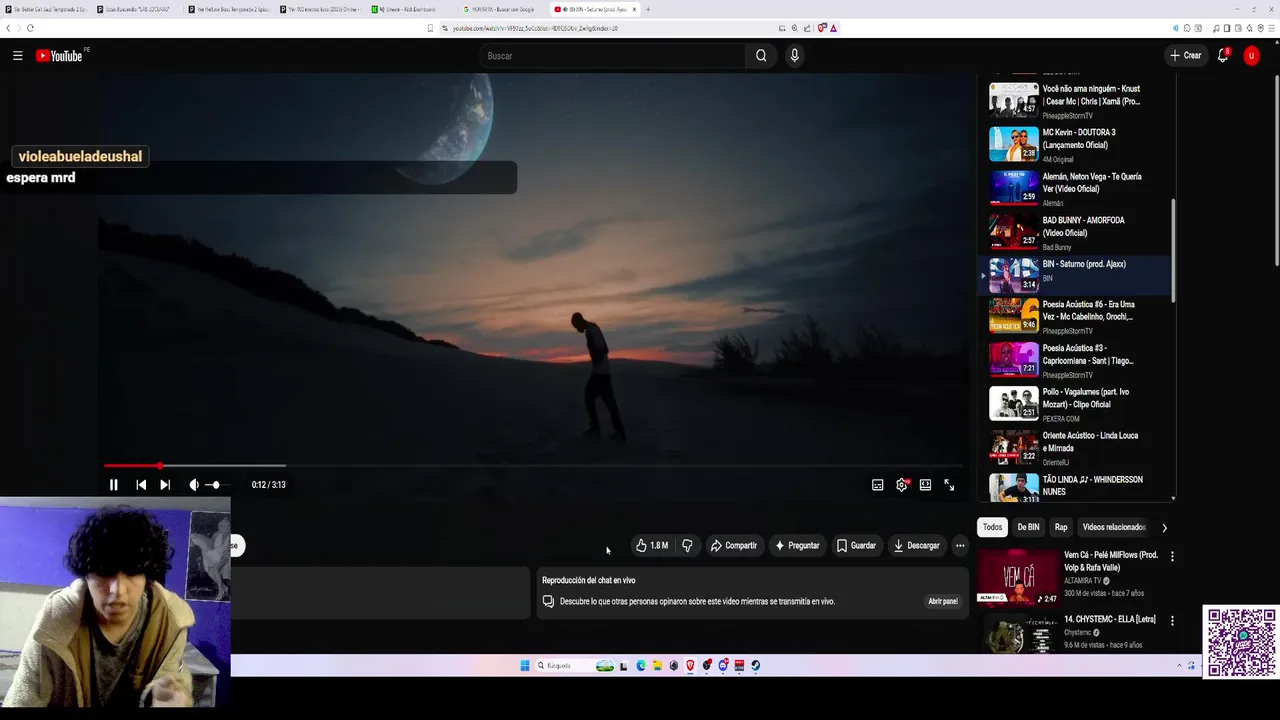Mute the player volume
This screenshot has height=720, width=1280.
pos(194,485)
